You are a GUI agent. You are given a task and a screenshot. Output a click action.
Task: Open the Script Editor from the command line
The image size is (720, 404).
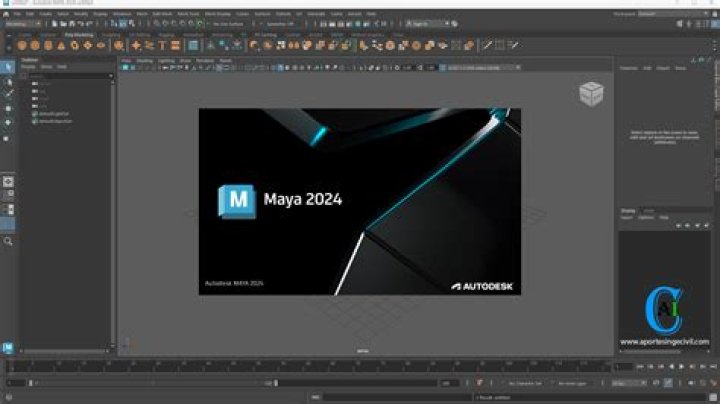coord(713,398)
